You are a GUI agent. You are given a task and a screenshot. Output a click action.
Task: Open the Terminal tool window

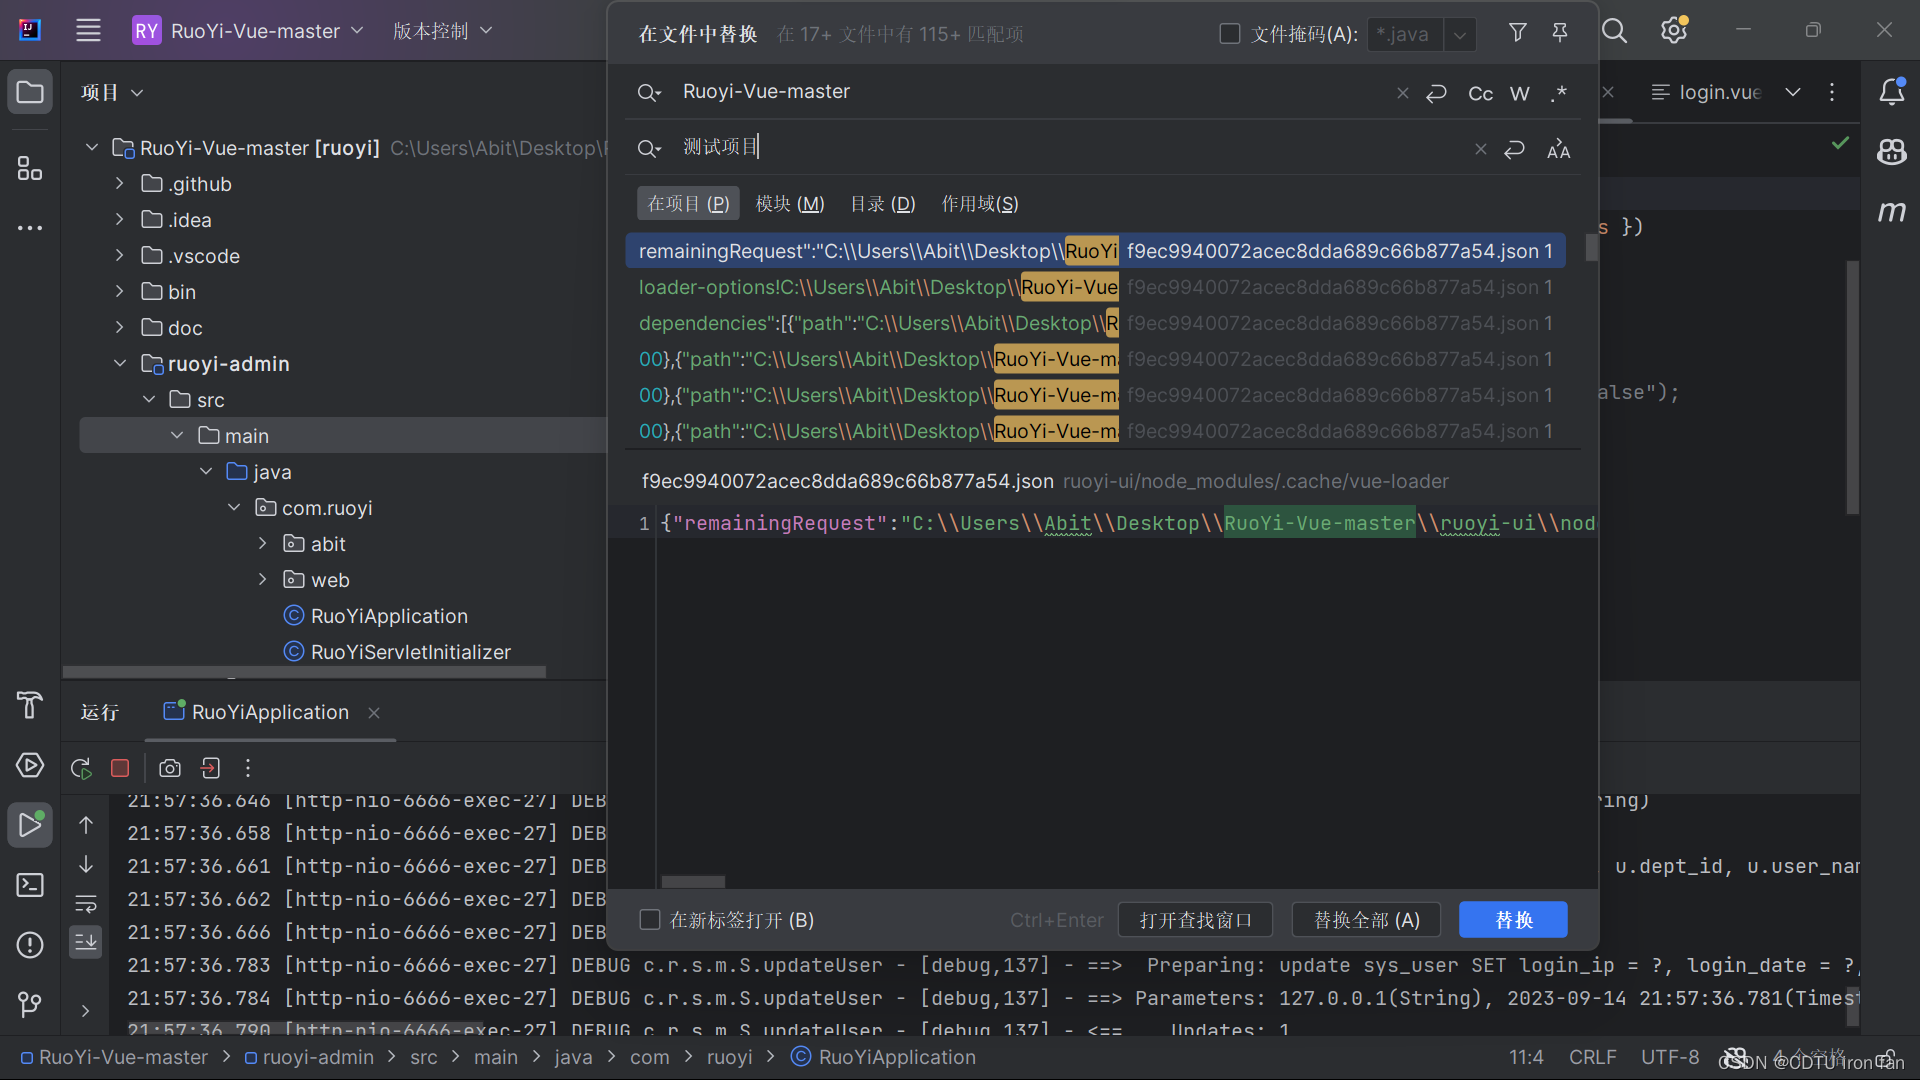tap(30, 885)
